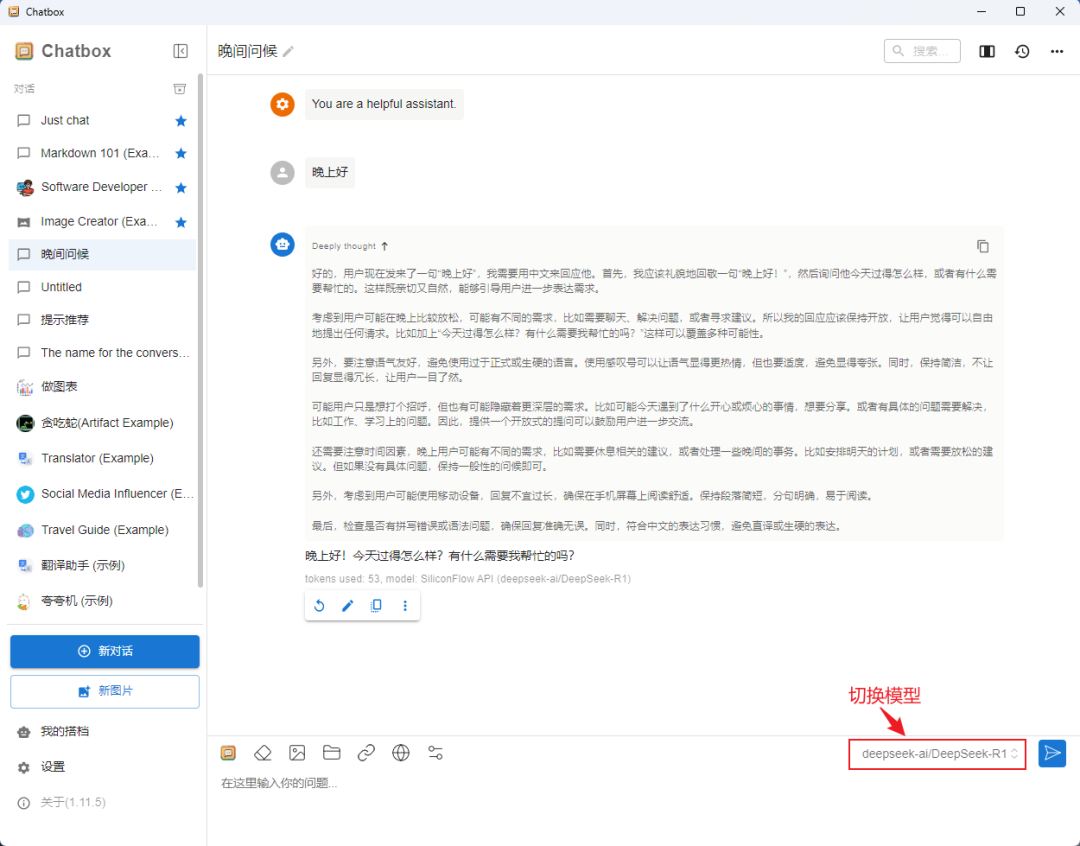1080x846 pixels.
Task: Unstar the Software Developer conversation
Action: (181, 187)
